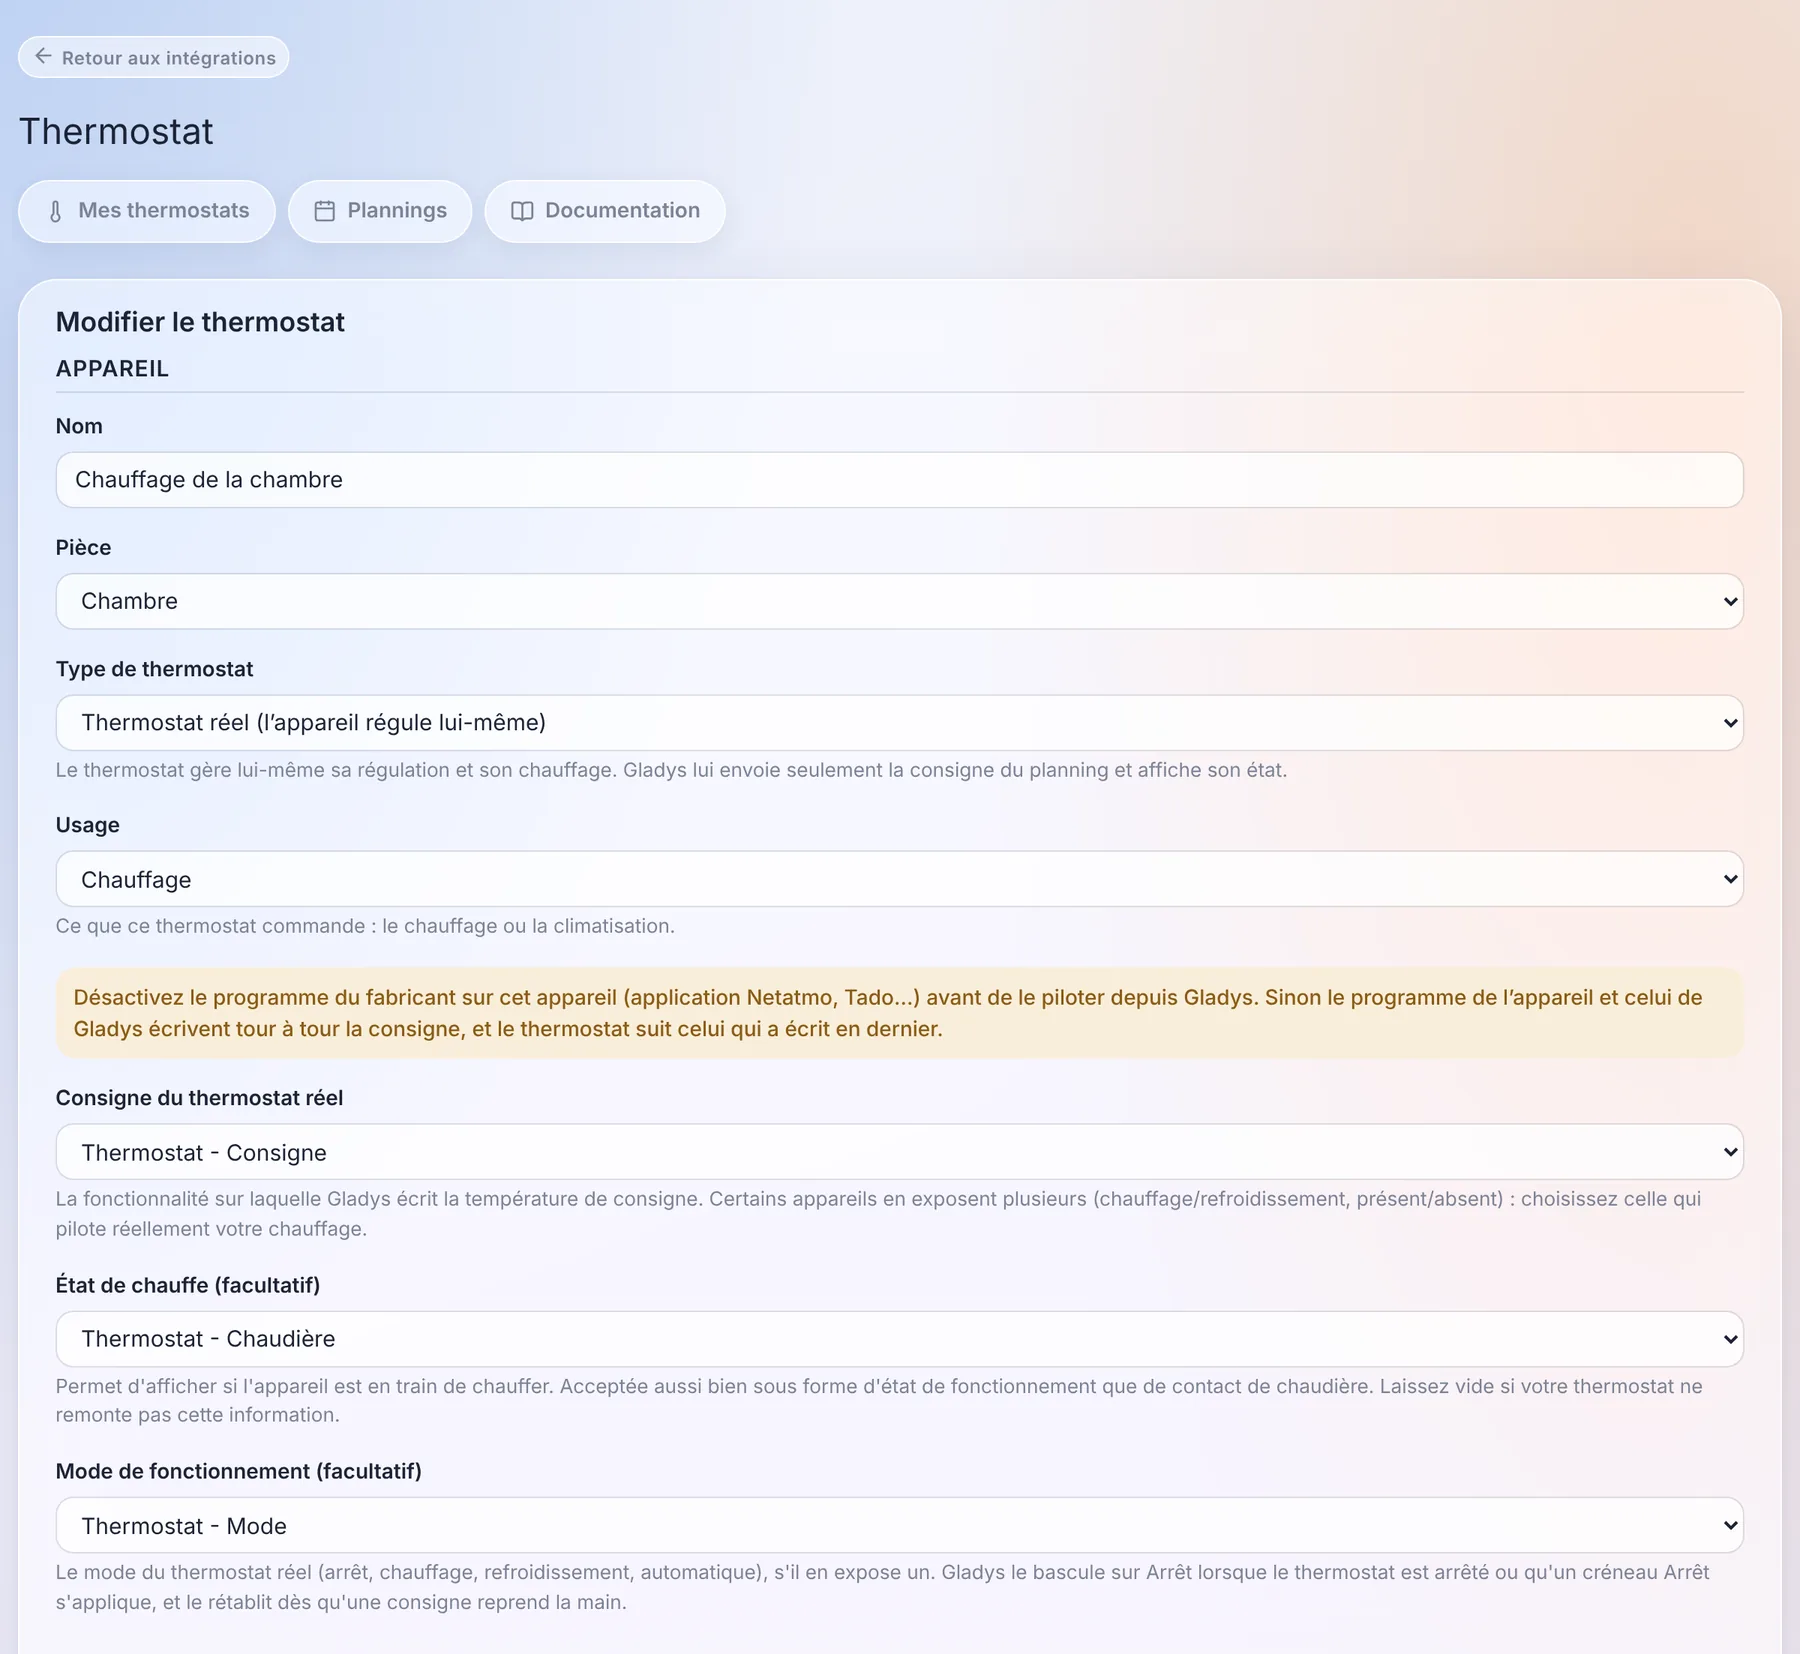
Task: Click the chevron of Thermostat - Chaudière select
Action: point(1730,1340)
